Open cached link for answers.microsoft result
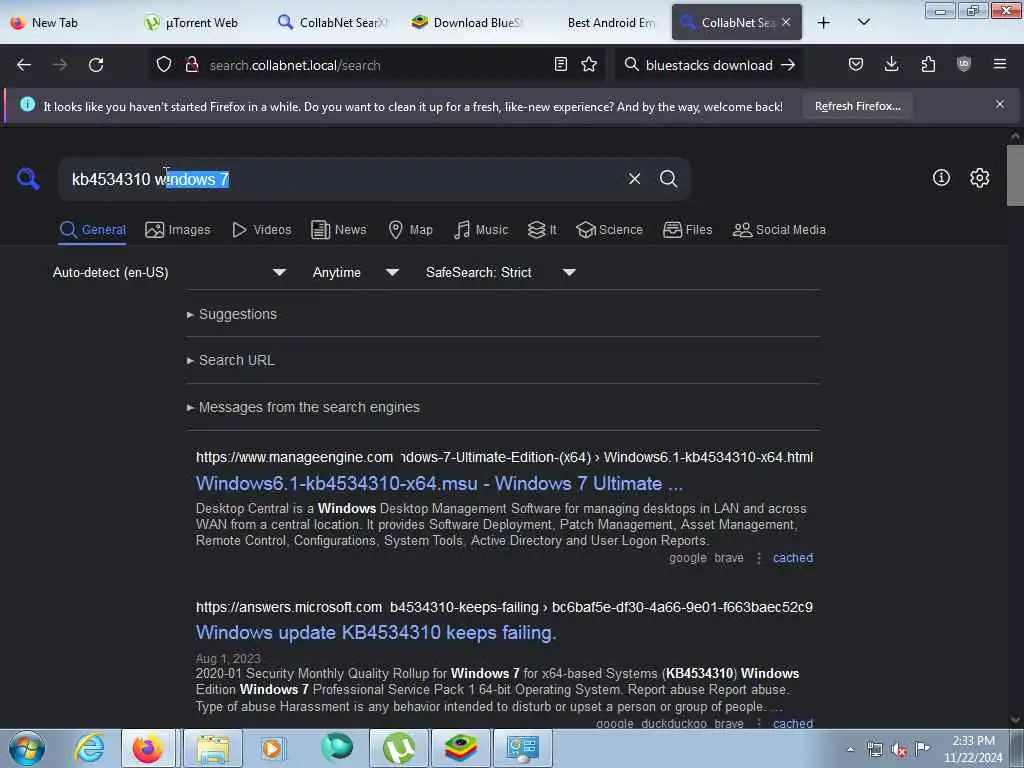Screen dimensions: 1024x768 (x=793, y=723)
